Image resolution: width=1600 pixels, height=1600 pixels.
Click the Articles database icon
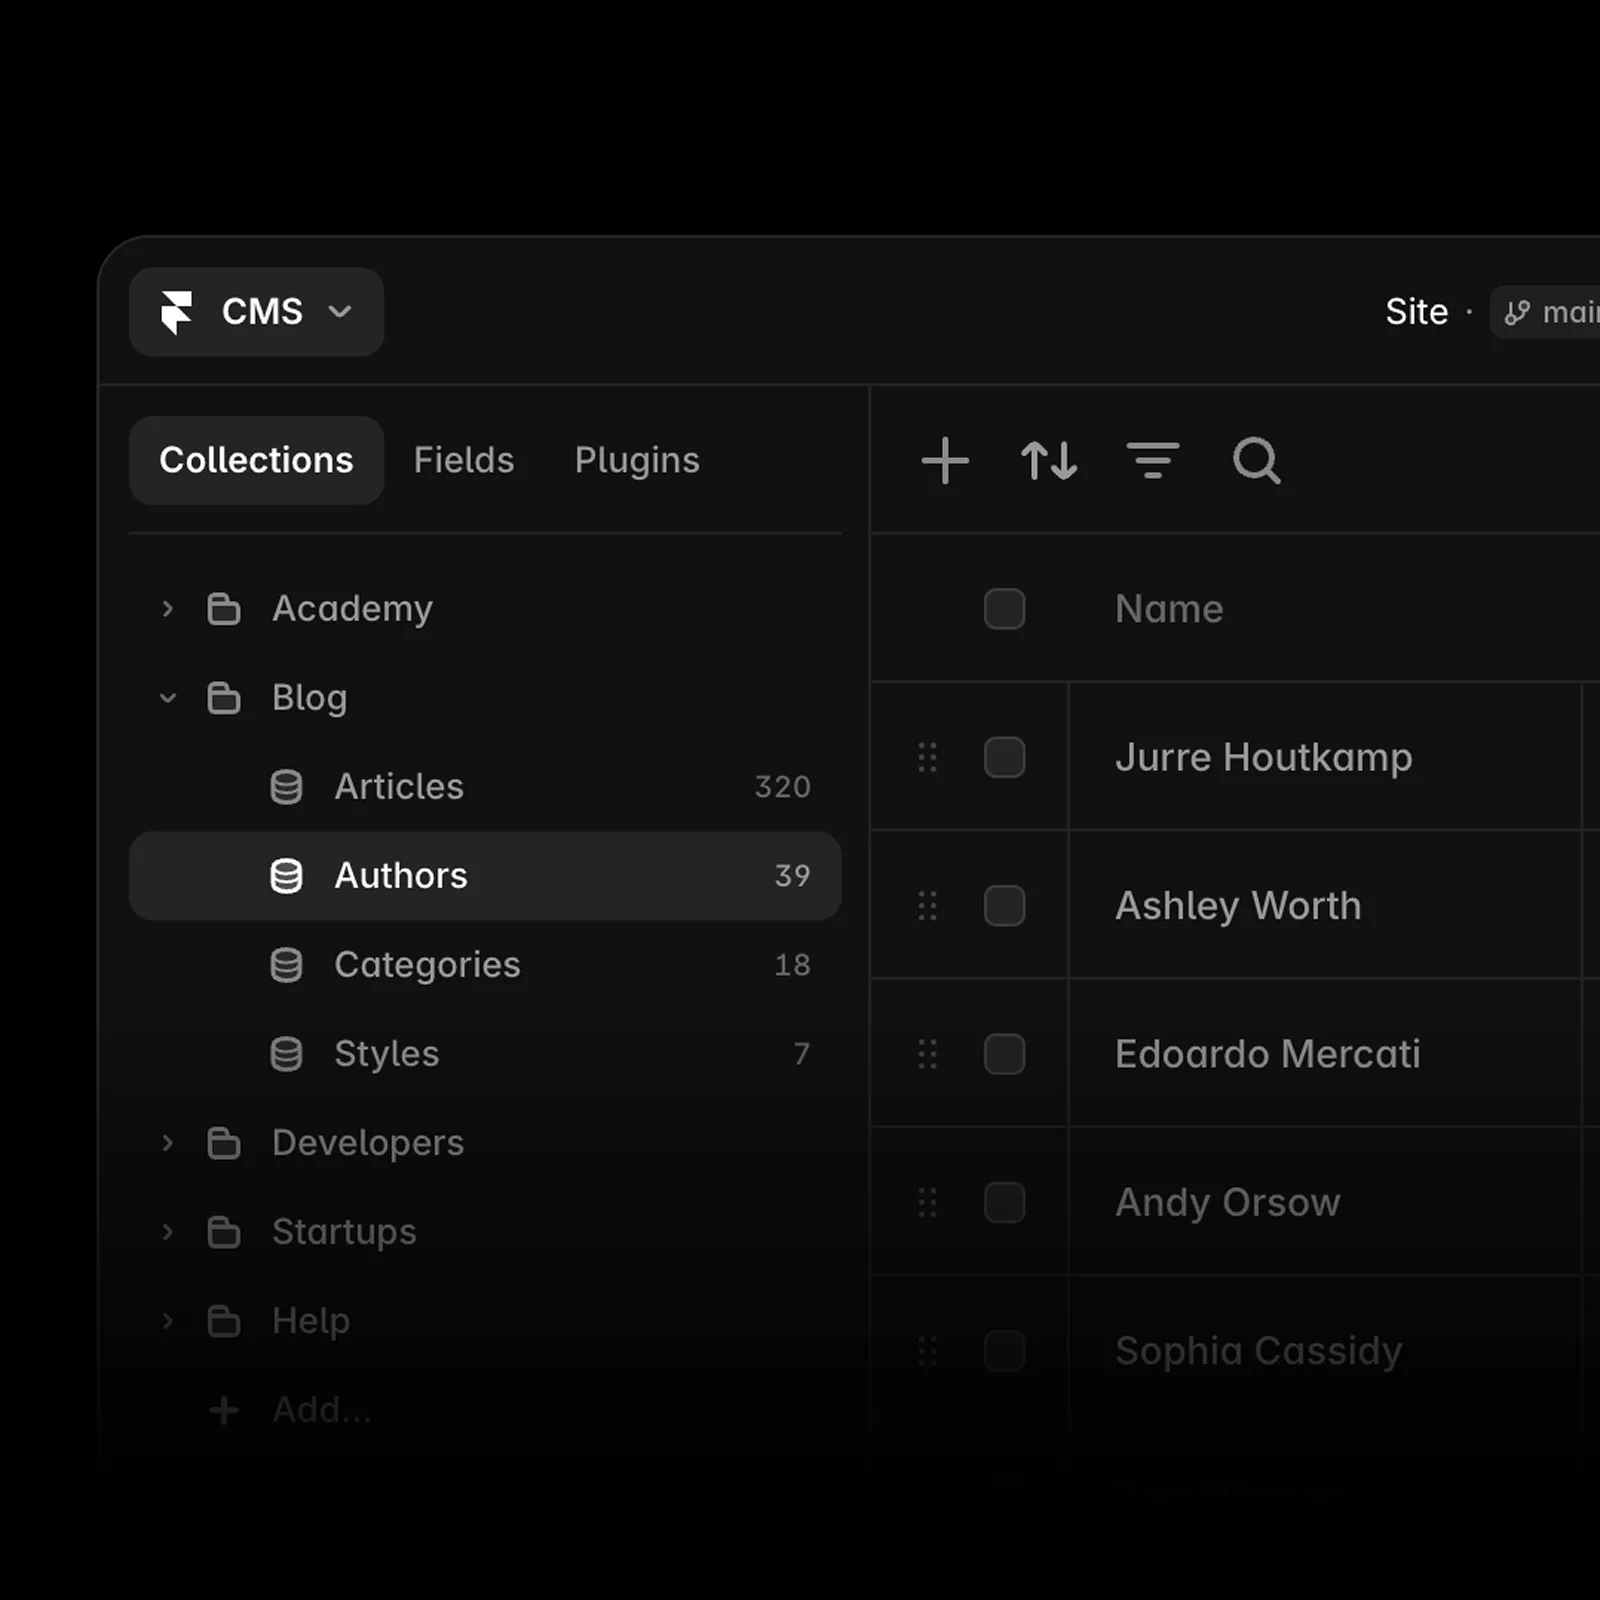coord(286,786)
